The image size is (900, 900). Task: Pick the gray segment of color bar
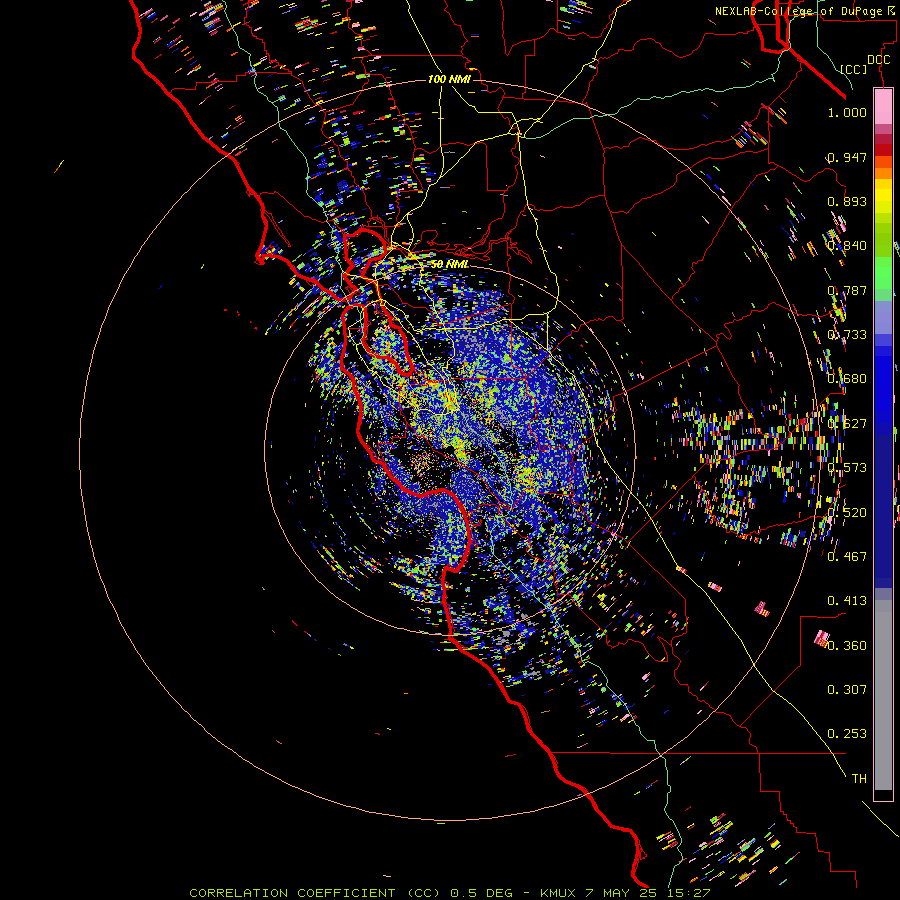point(883,695)
